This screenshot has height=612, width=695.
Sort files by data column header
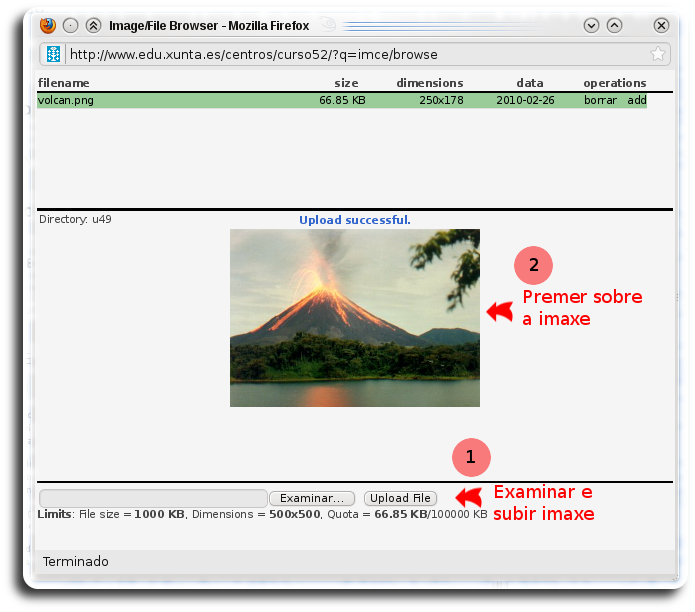click(x=530, y=83)
